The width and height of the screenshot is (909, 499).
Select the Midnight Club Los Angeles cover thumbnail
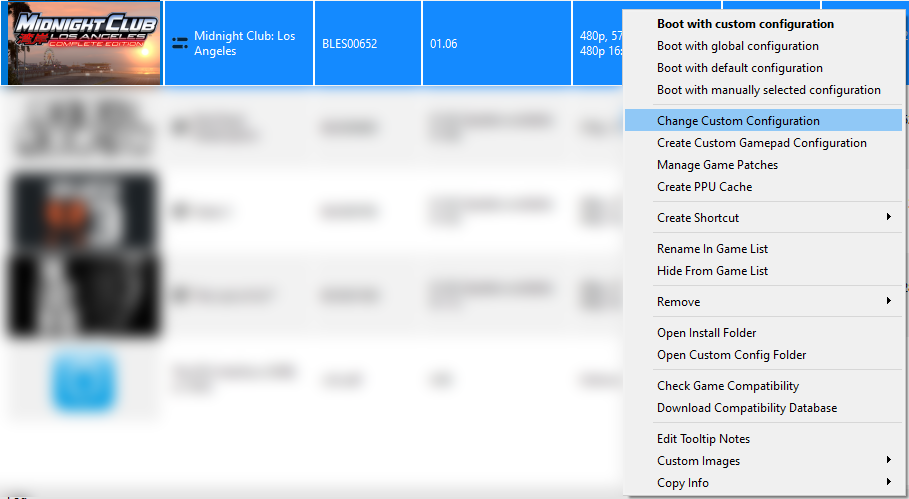(x=83, y=43)
